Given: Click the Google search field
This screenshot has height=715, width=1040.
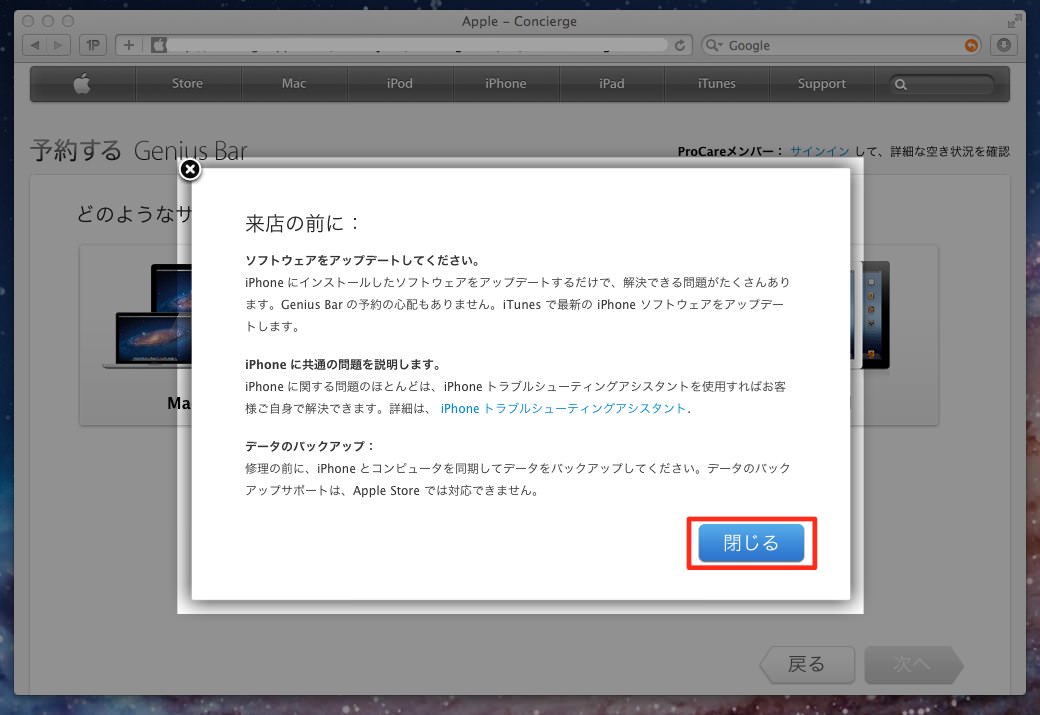Looking at the screenshot, I should pos(842,45).
